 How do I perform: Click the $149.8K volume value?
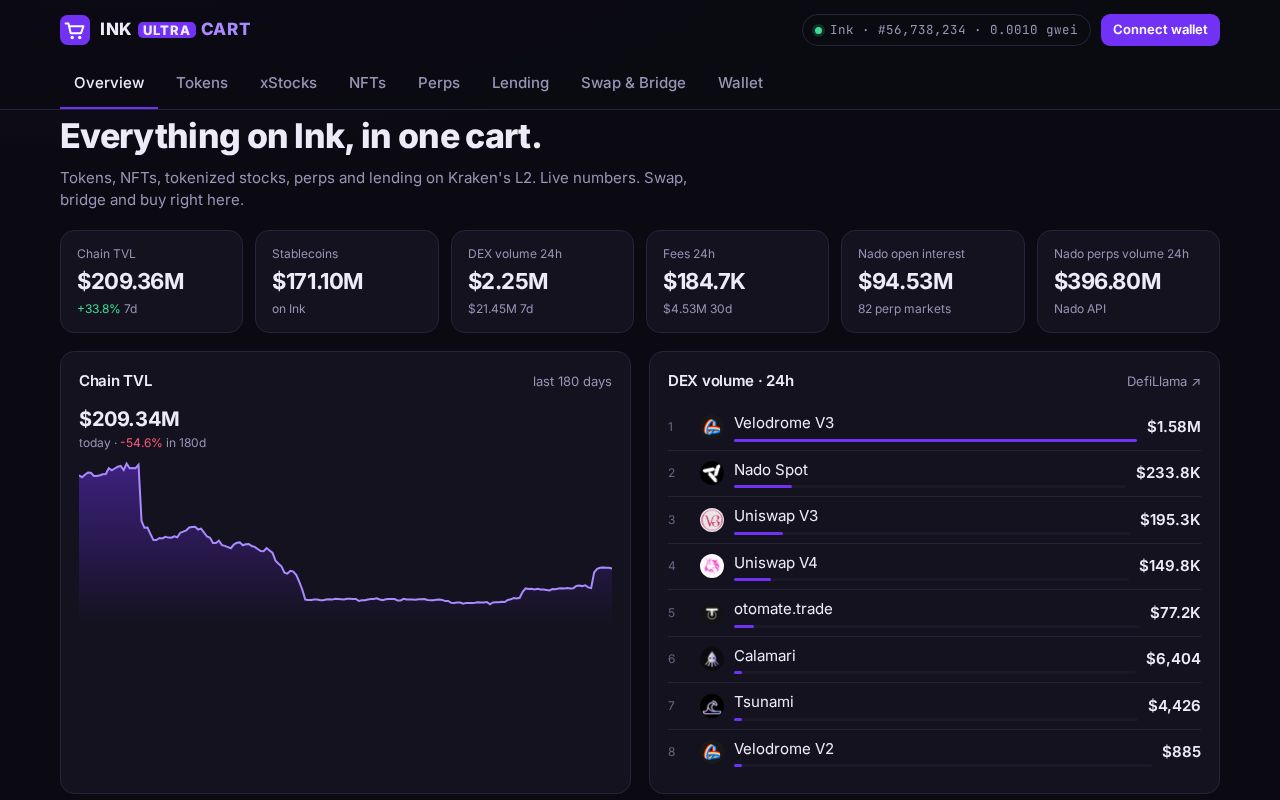click(x=1170, y=566)
